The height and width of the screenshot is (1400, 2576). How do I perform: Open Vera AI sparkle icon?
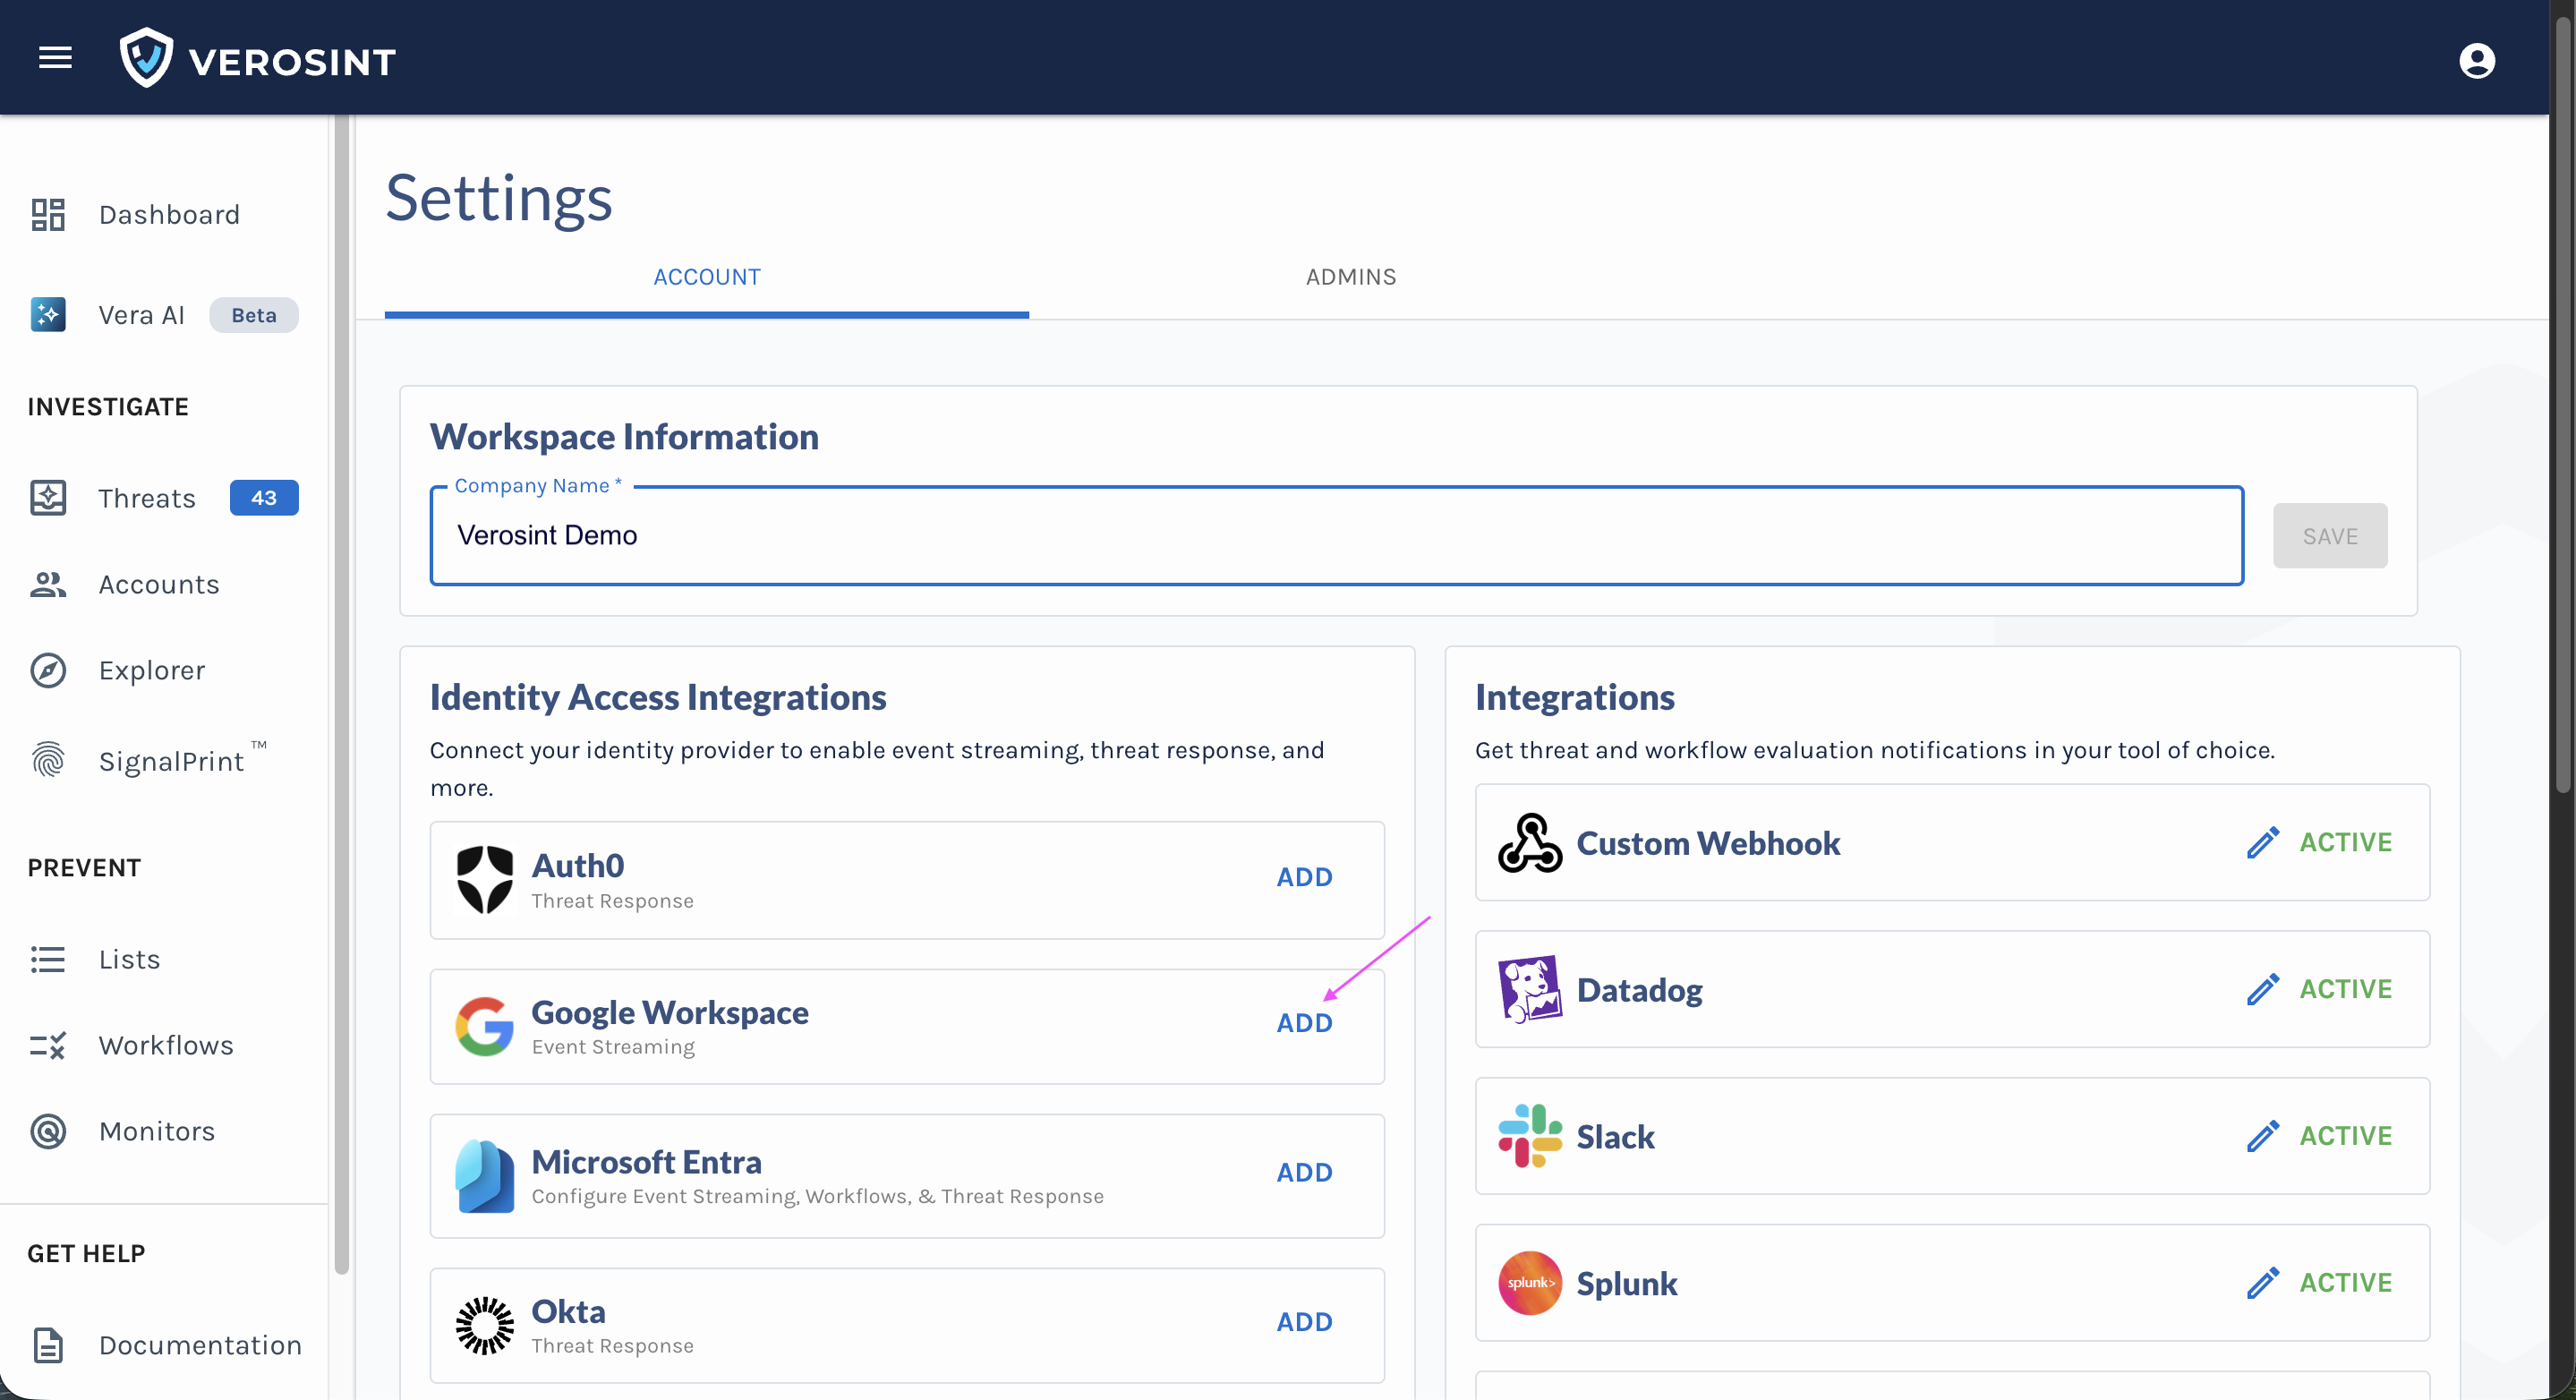tap(48, 315)
